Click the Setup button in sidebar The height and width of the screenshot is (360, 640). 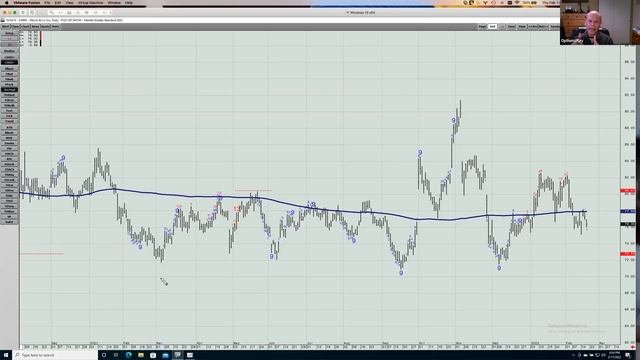(9, 33)
